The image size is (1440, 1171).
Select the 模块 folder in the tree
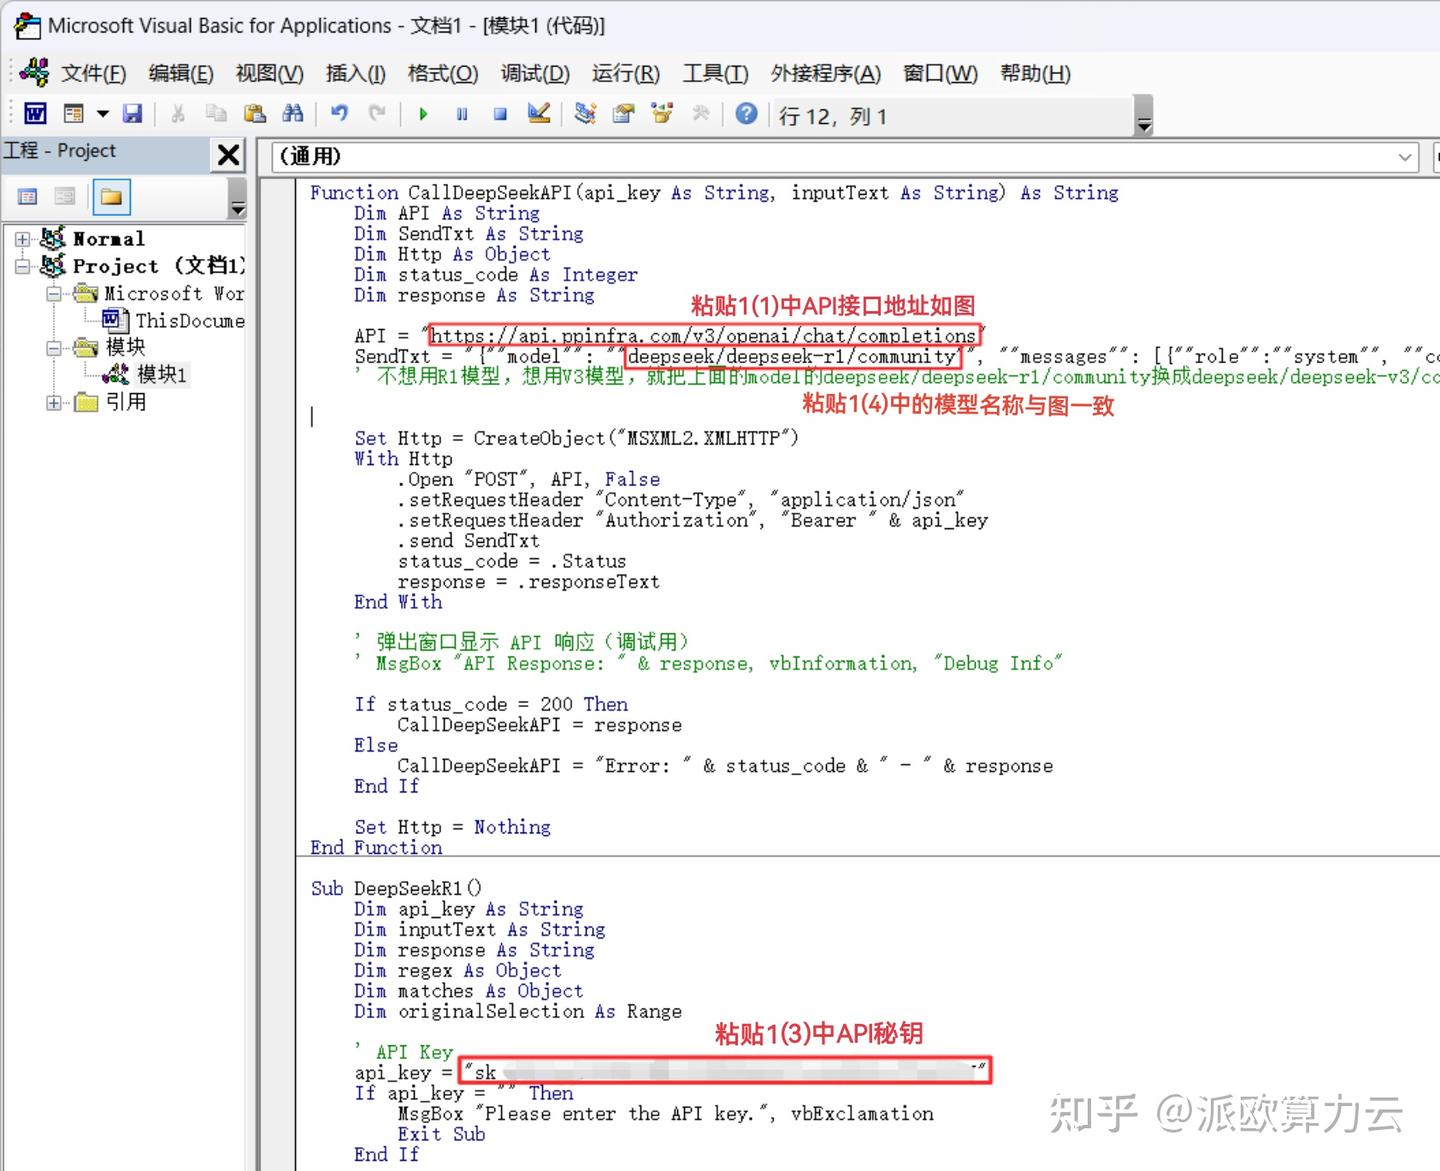[126, 347]
